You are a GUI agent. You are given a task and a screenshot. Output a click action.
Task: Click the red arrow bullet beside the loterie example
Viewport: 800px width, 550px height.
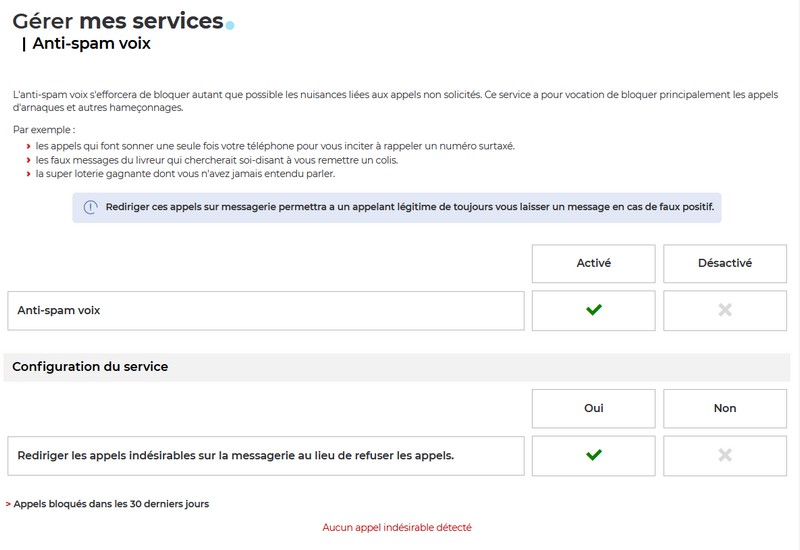29,174
